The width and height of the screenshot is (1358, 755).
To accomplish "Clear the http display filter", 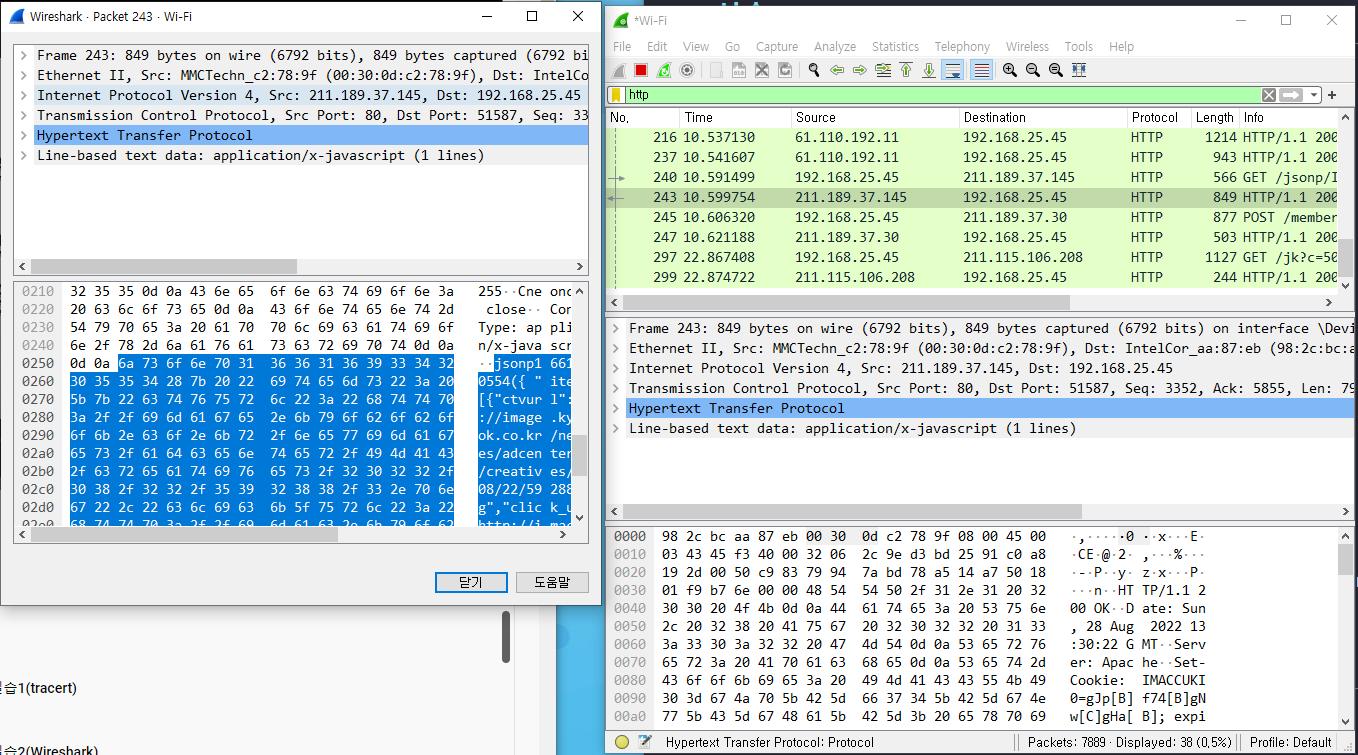I will pyautogui.click(x=1268, y=95).
